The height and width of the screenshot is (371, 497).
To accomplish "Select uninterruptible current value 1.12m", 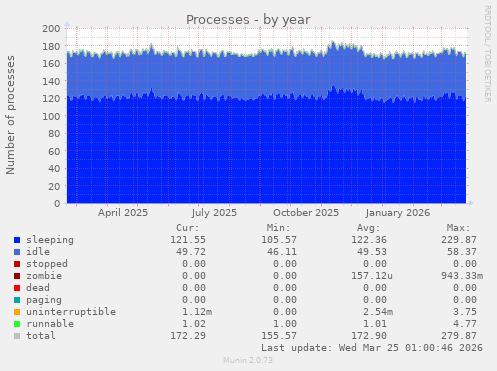I will [x=197, y=312].
